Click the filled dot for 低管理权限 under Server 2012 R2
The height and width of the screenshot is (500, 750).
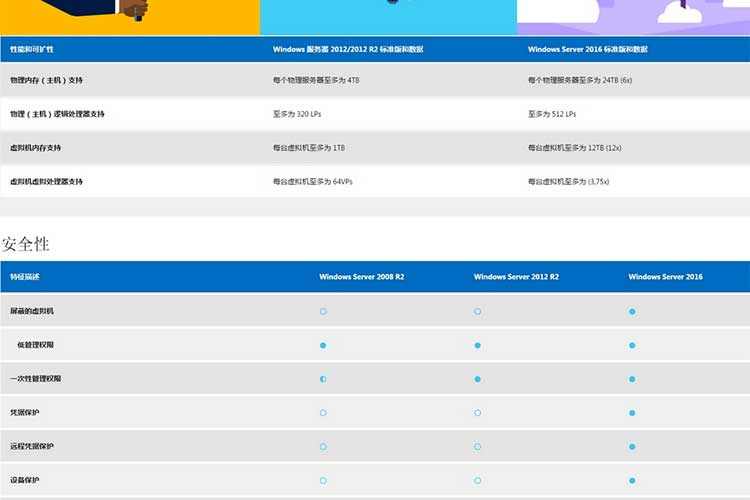tap(478, 345)
